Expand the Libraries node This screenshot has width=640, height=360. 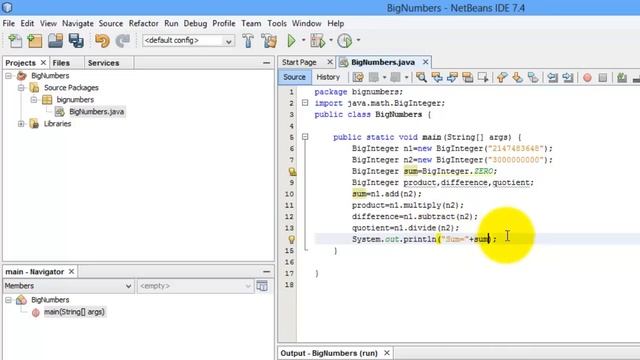(21, 124)
